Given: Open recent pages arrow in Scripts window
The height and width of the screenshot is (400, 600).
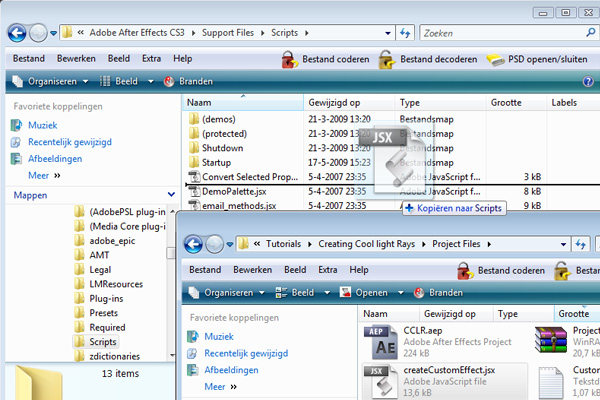Looking at the screenshot, I should (x=54, y=33).
